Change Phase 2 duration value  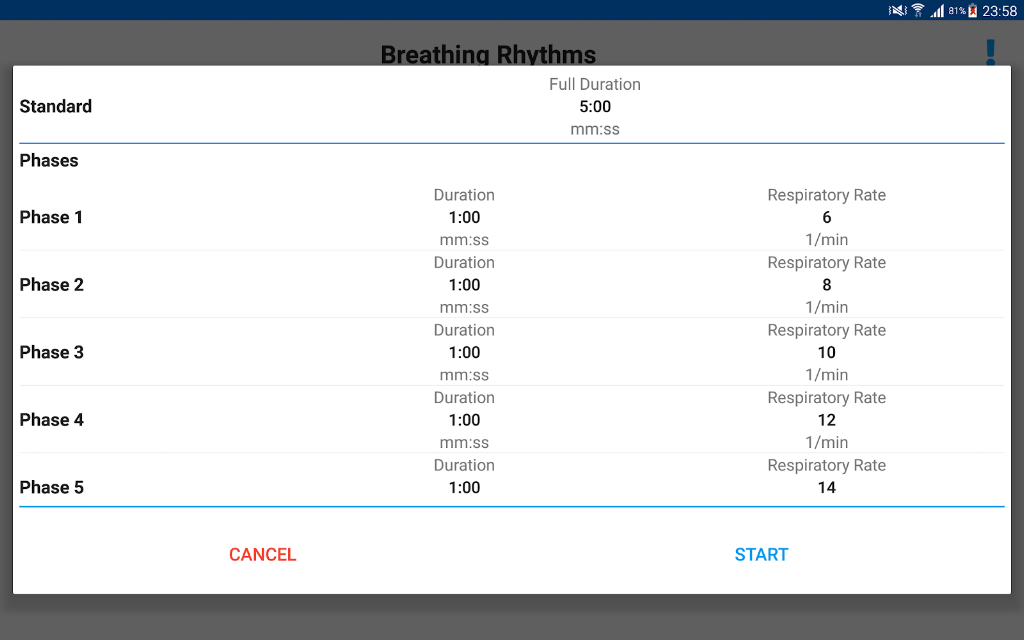pyautogui.click(x=464, y=285)
